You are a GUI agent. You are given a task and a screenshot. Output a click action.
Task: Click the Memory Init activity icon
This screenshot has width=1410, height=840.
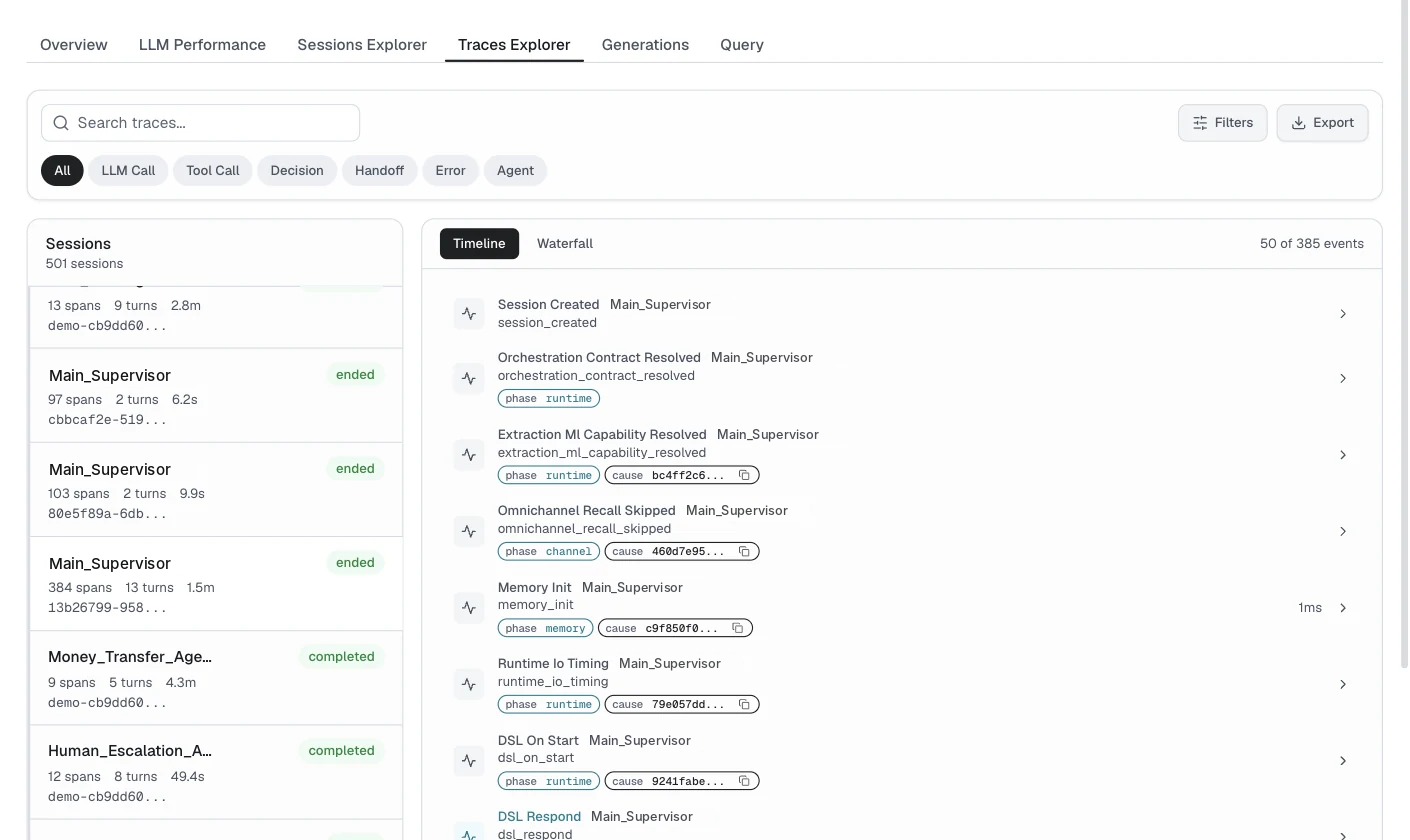point(469,608)
